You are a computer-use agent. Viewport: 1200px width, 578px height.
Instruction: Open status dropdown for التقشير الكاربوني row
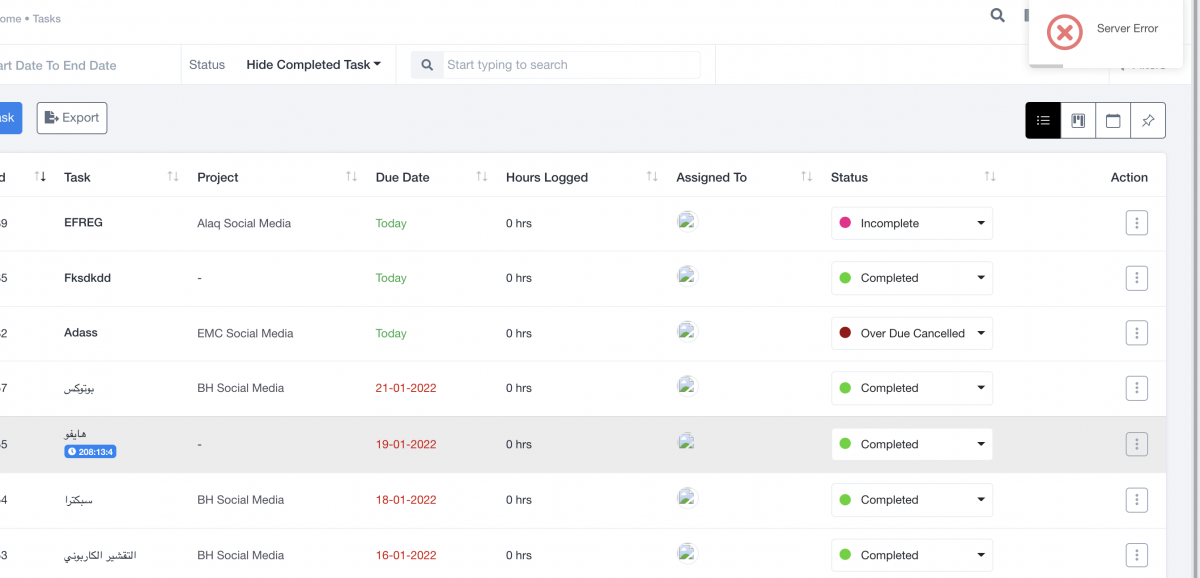click(x=912, y=555)
